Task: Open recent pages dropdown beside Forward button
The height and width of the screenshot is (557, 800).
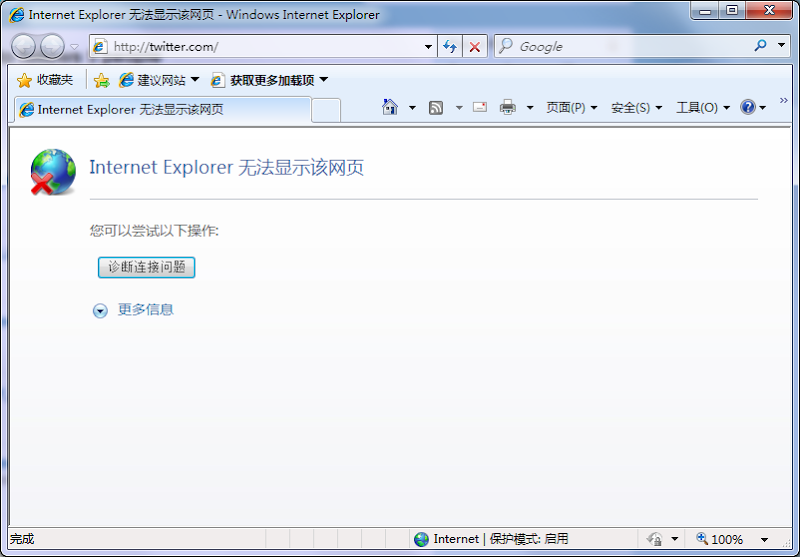Action: [x=74, y=47]
